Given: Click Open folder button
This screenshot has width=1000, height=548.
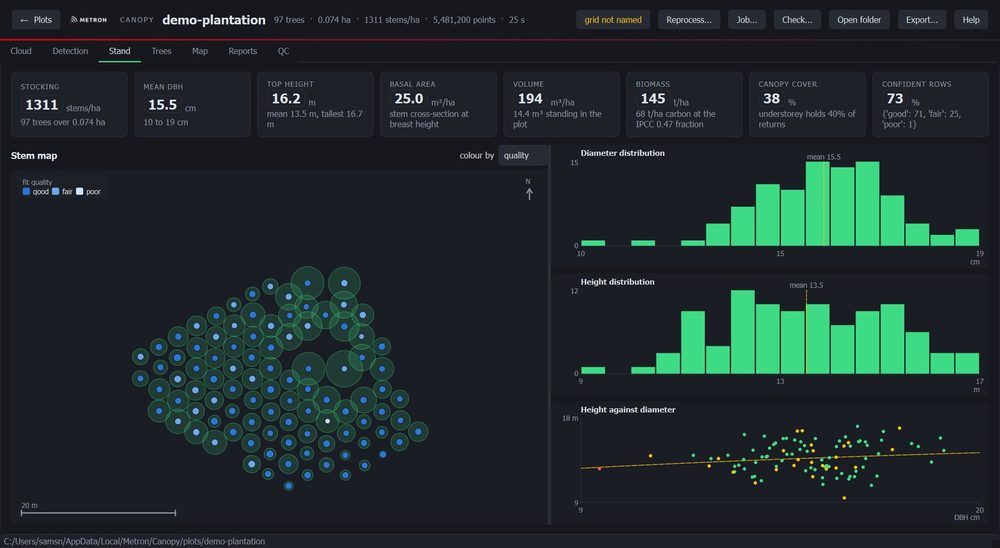Looking at the screenshot, I should coord(859,20).
